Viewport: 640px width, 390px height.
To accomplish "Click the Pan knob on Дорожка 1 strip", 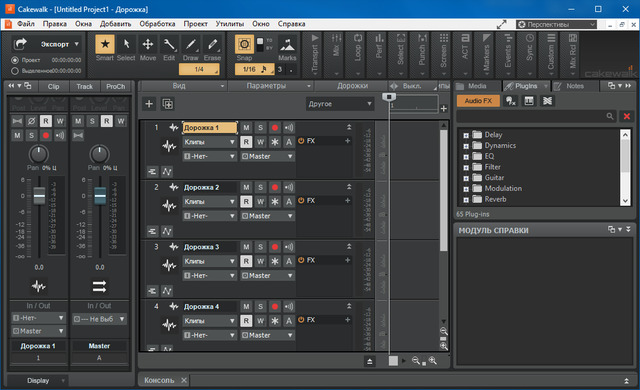I will click(38, 154).
